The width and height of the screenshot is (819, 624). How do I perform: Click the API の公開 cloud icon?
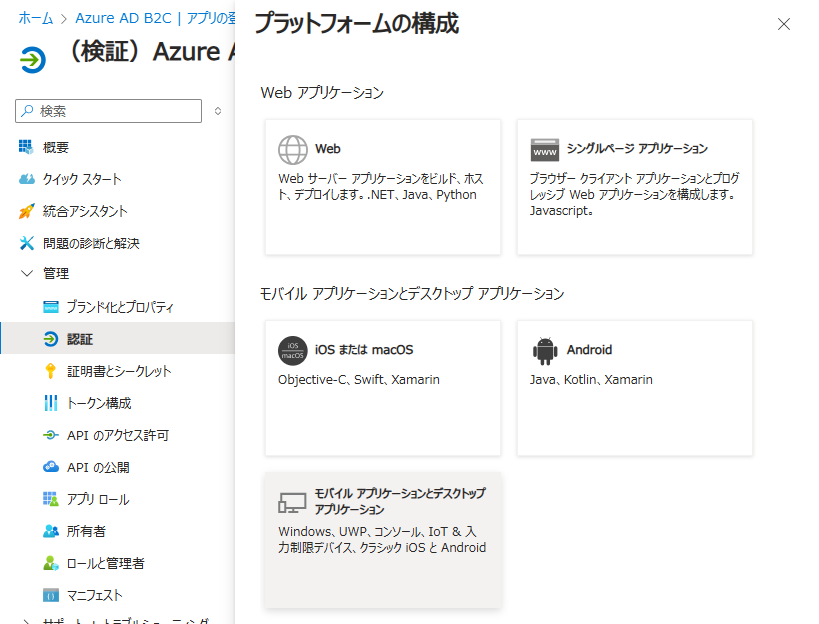[x=51, y=467]
